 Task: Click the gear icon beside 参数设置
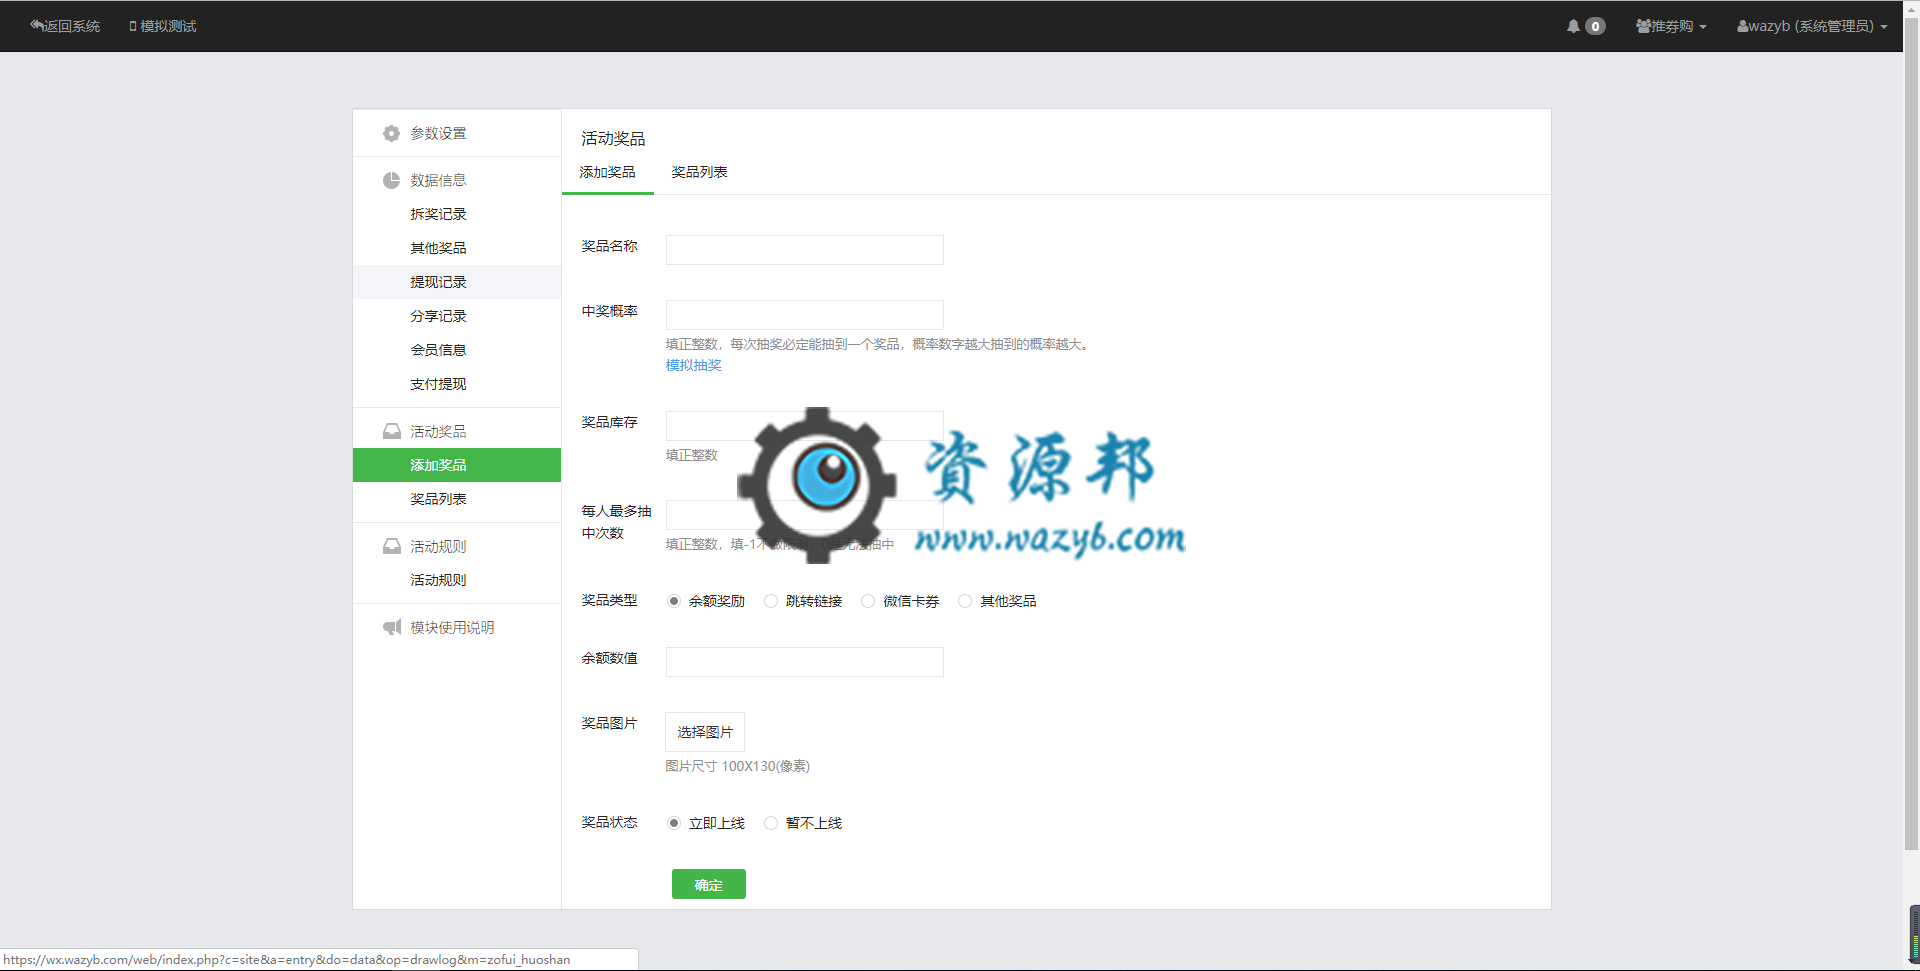(x=391, y=133)
